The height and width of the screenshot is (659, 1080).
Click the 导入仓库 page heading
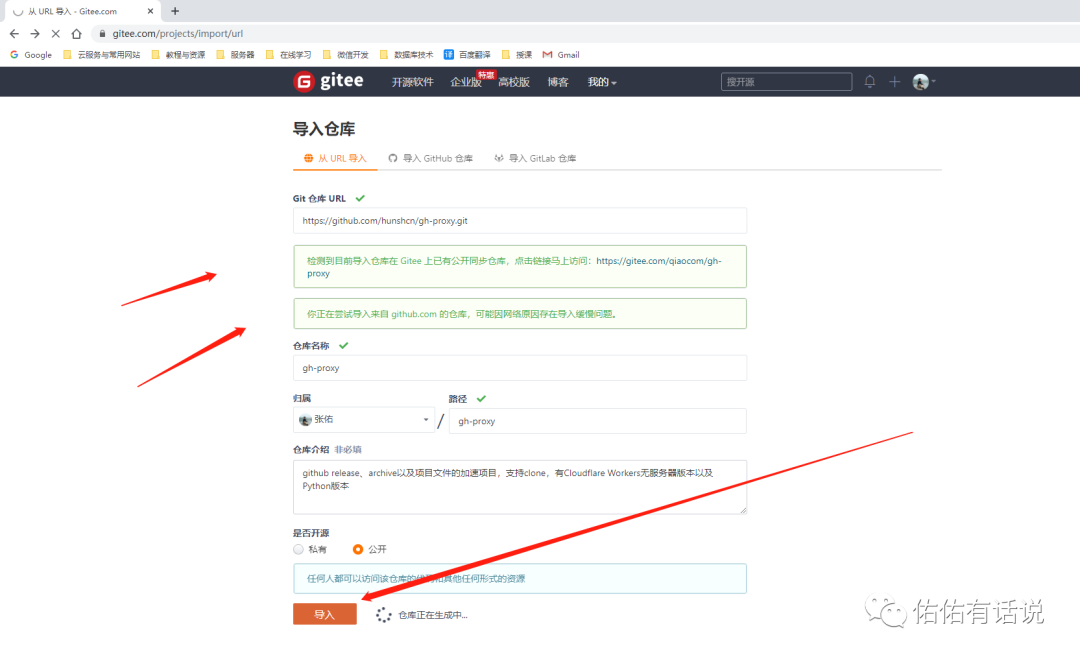point(324,129)
